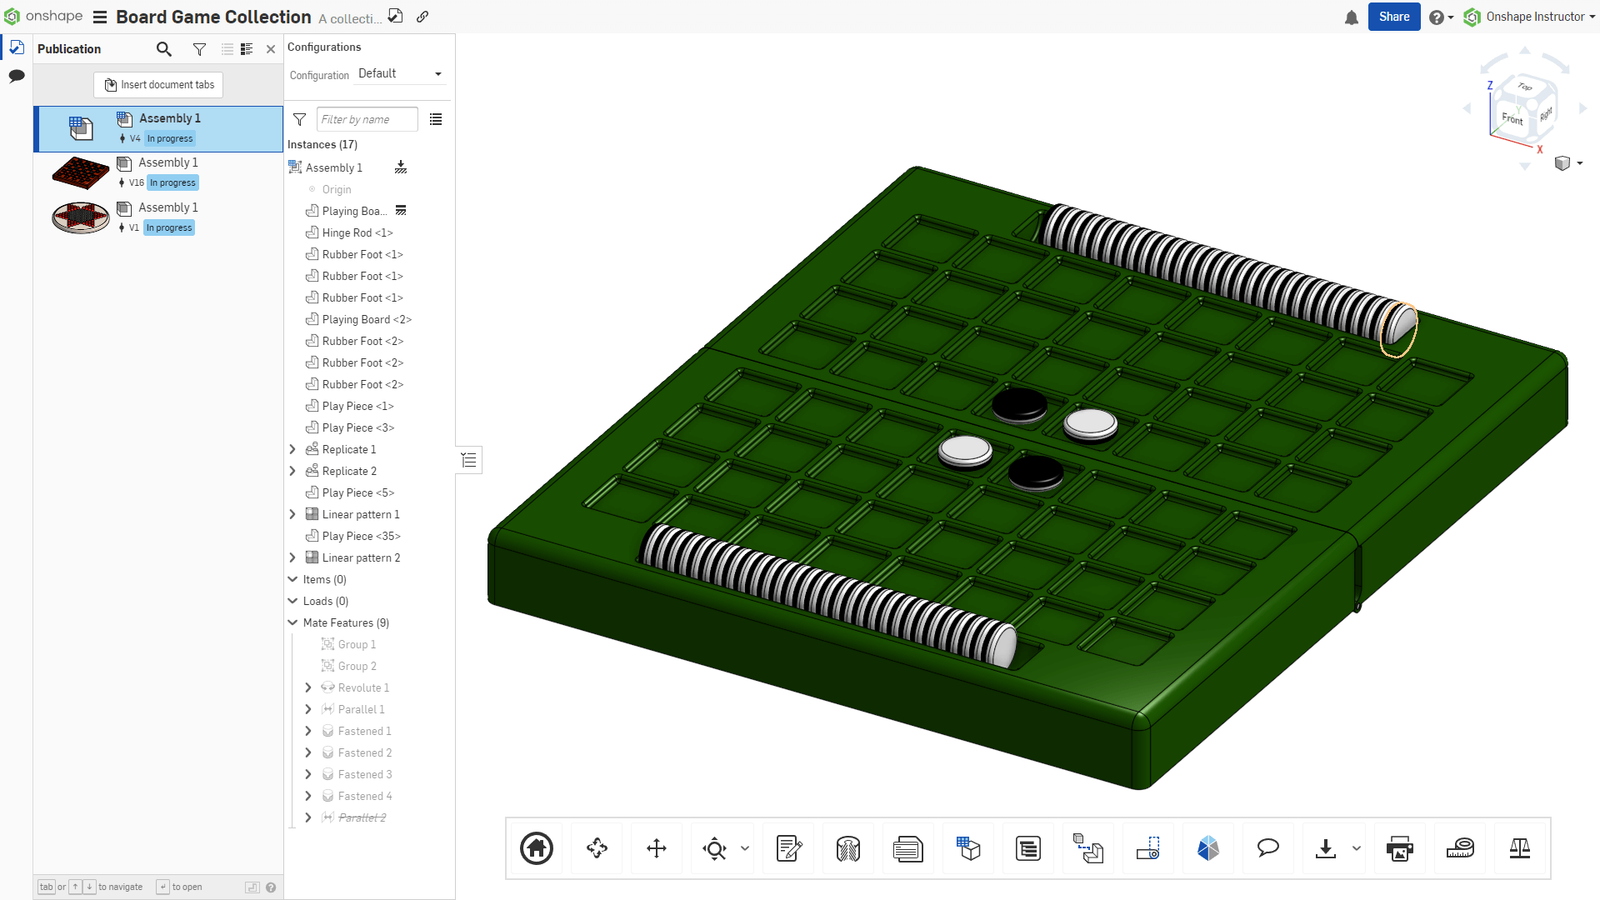Click the blue Share button
The width and height of the screenshot is (1600, 900).
(1393, 16)
